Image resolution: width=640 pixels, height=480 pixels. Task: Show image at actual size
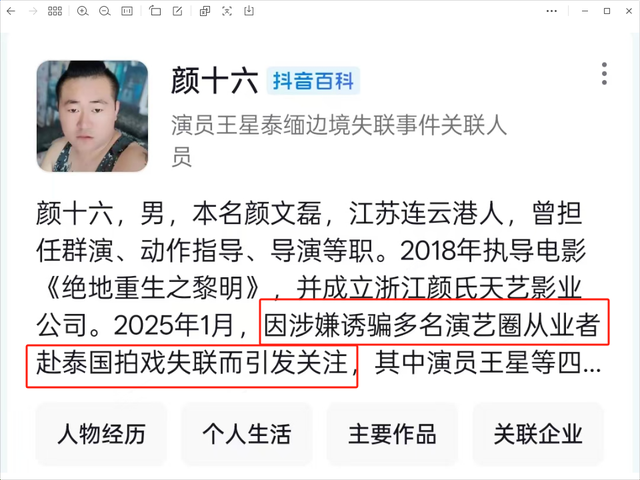[x=127, y=11]
